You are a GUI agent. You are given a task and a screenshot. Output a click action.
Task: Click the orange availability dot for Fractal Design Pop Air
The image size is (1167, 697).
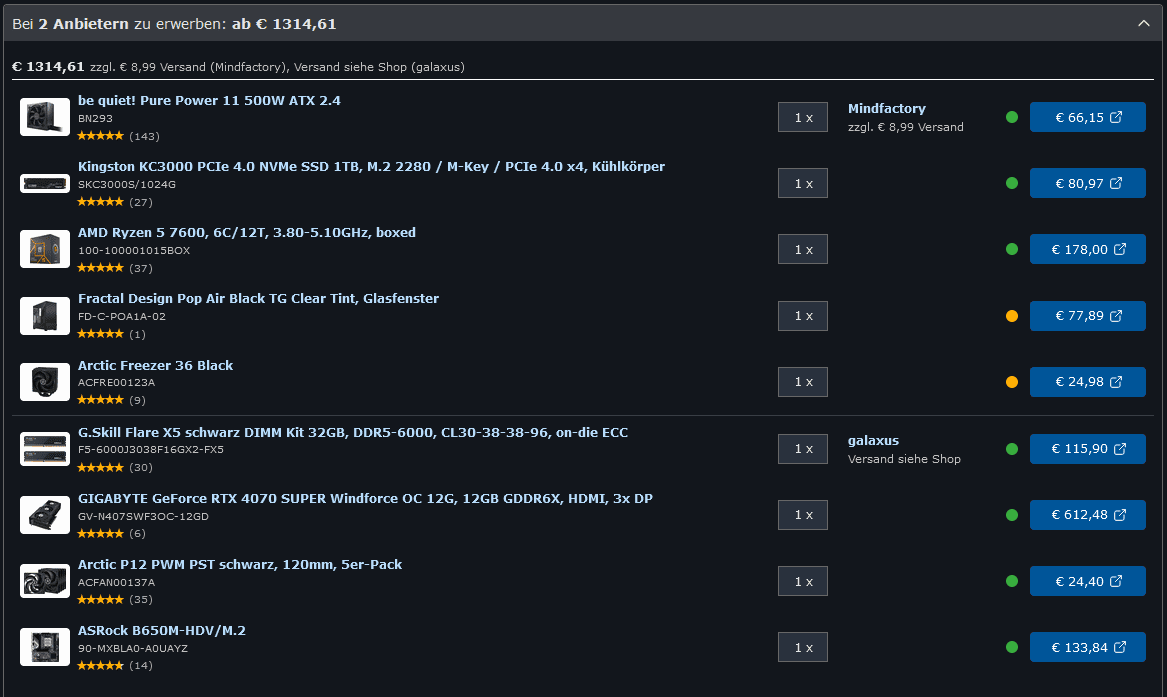point(1011,316)
